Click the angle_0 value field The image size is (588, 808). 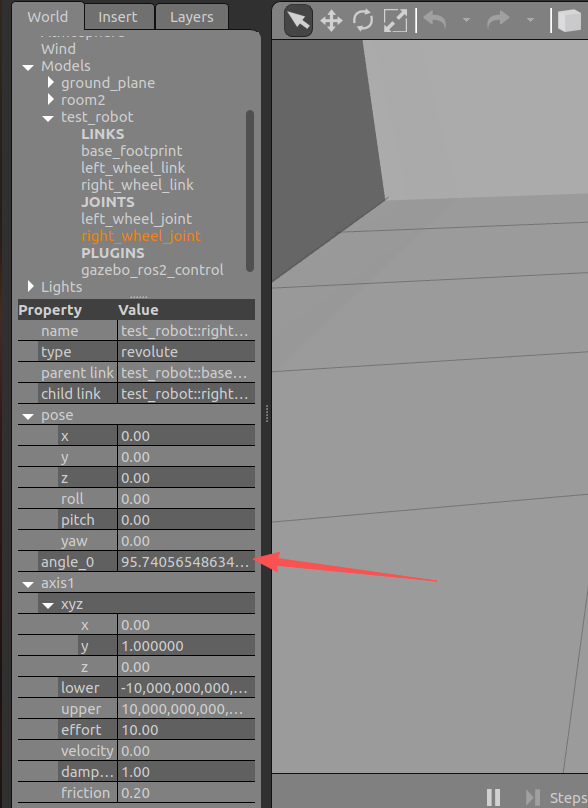[x=186, y=562]
